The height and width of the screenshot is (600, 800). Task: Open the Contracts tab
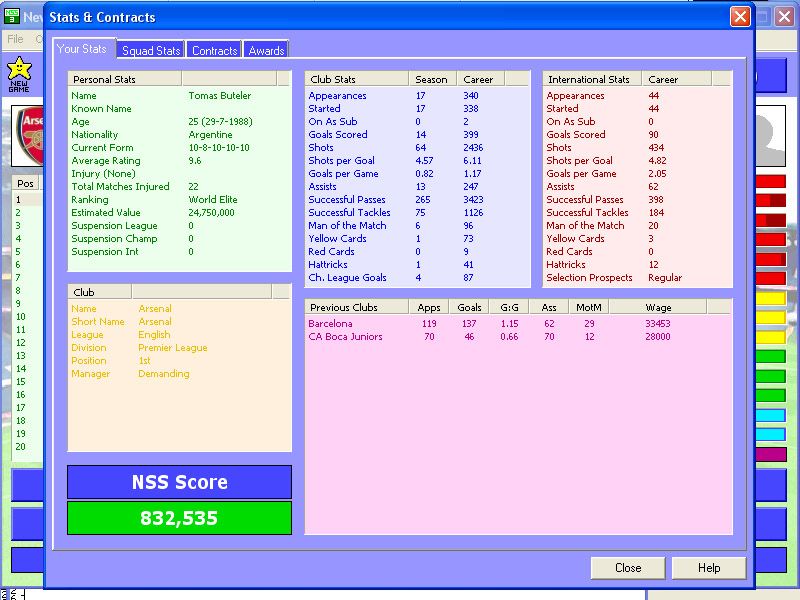tap(214, 50)
